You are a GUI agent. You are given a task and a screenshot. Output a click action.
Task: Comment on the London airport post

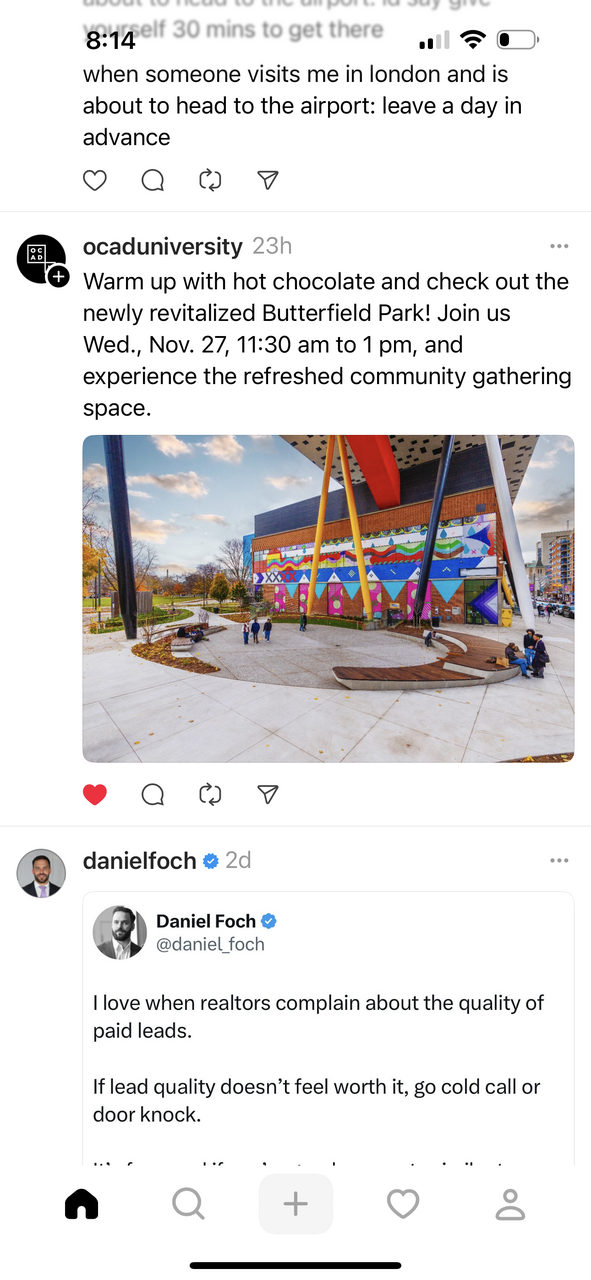click(x=153, y=180)
